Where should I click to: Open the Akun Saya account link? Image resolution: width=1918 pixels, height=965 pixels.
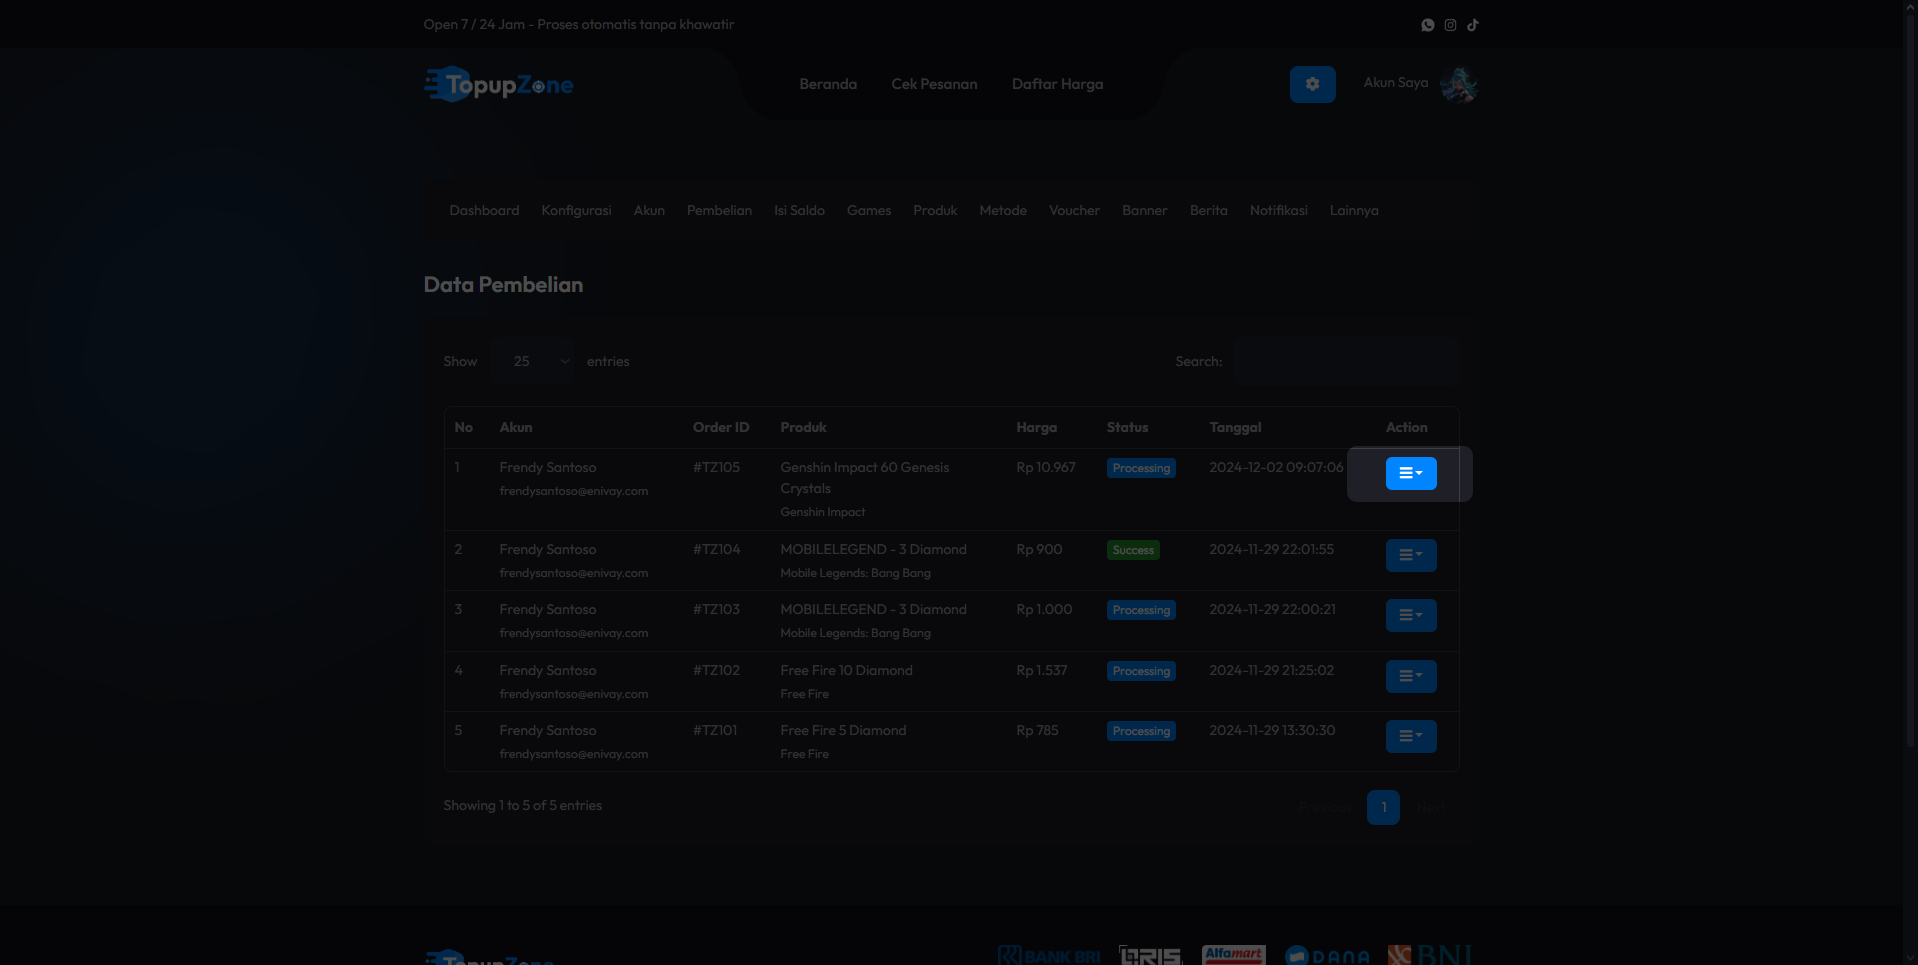(x=1395, y=82)
